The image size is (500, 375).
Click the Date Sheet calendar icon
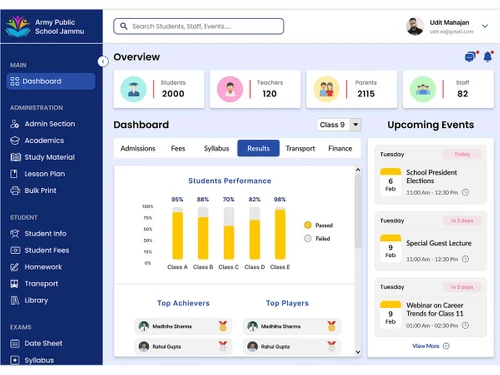pyautogui.click(x=15, y=343)
